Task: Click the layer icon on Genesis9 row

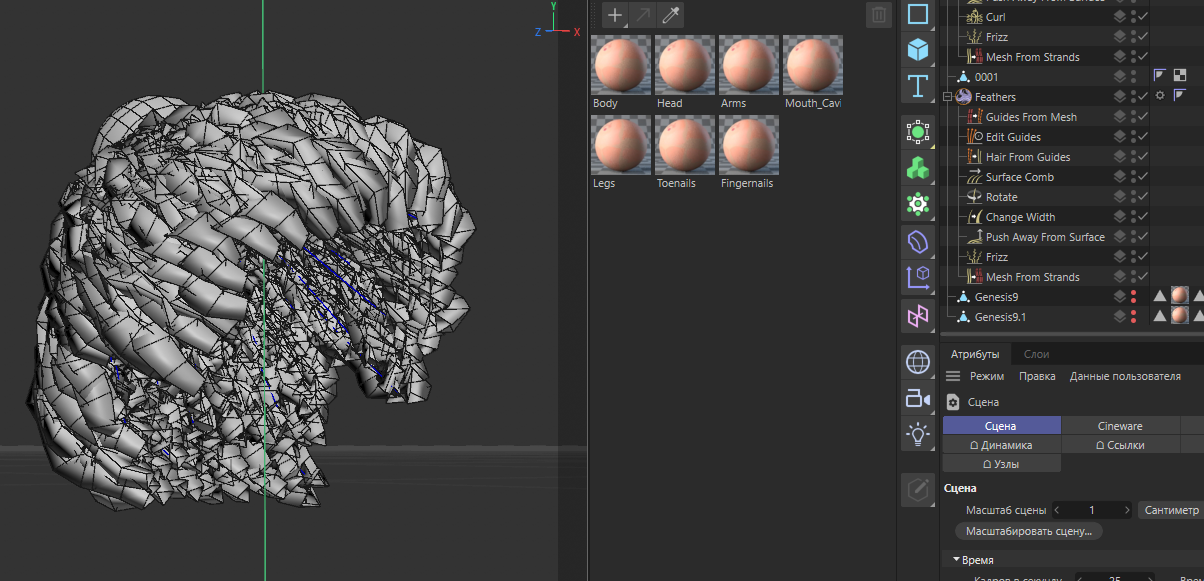Action: [1121, 297]
